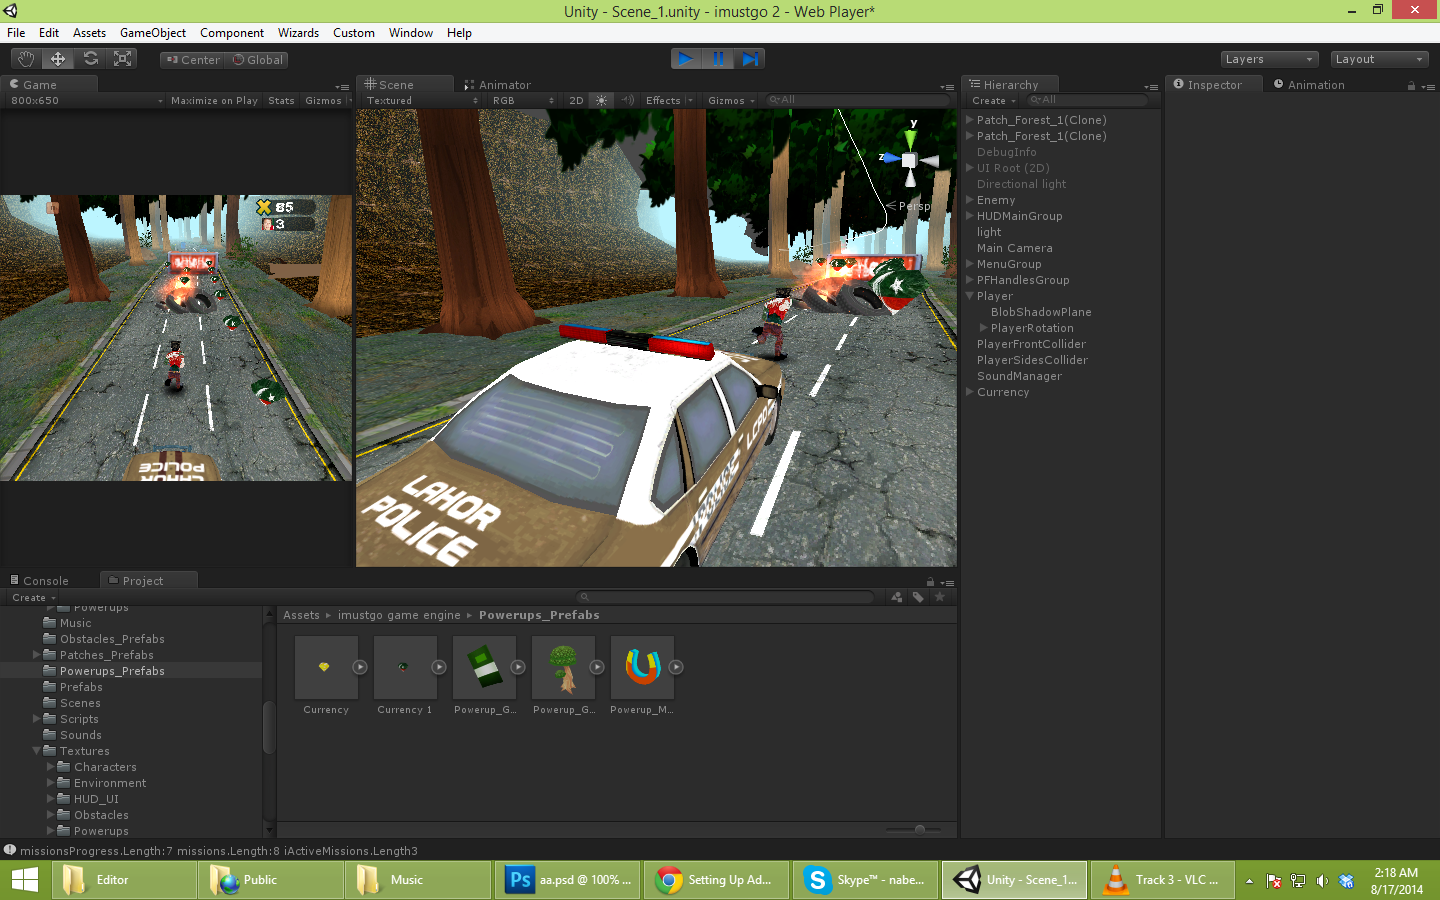Click imustgo game engine breadcrumb
The height and width of the screenshot is (900, 1440).
point(399,615)
